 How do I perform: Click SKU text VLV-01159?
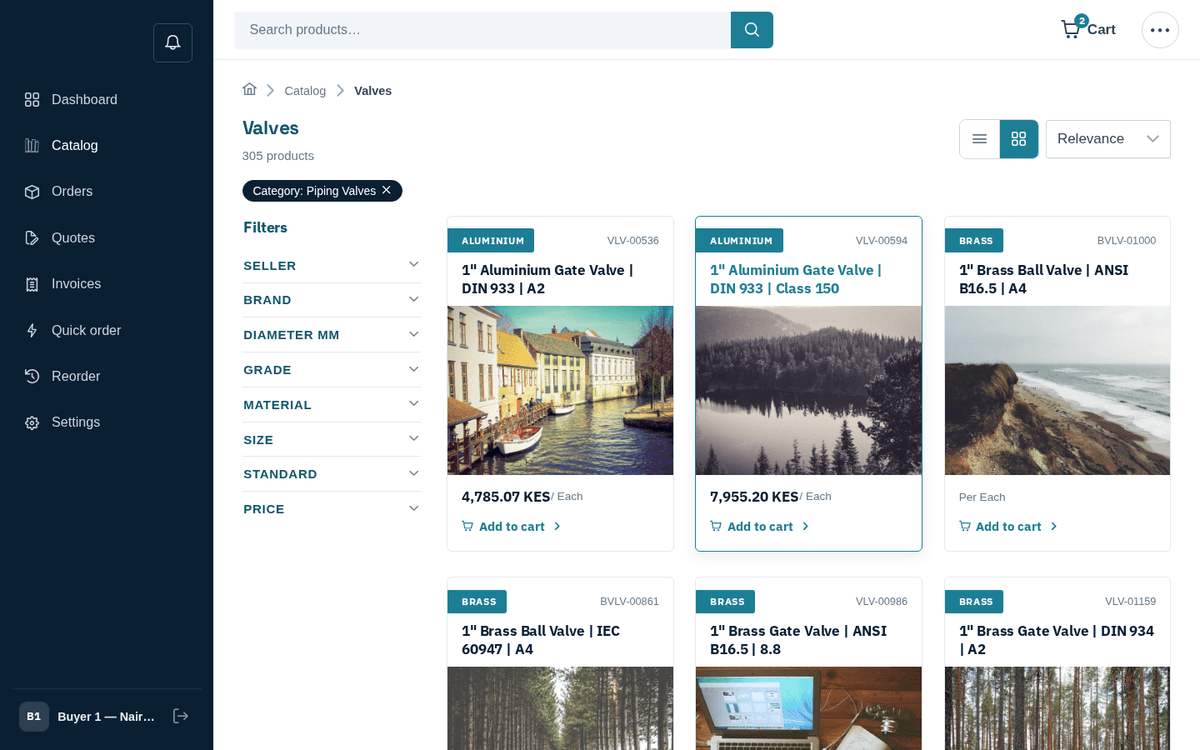click(1130, 601)
